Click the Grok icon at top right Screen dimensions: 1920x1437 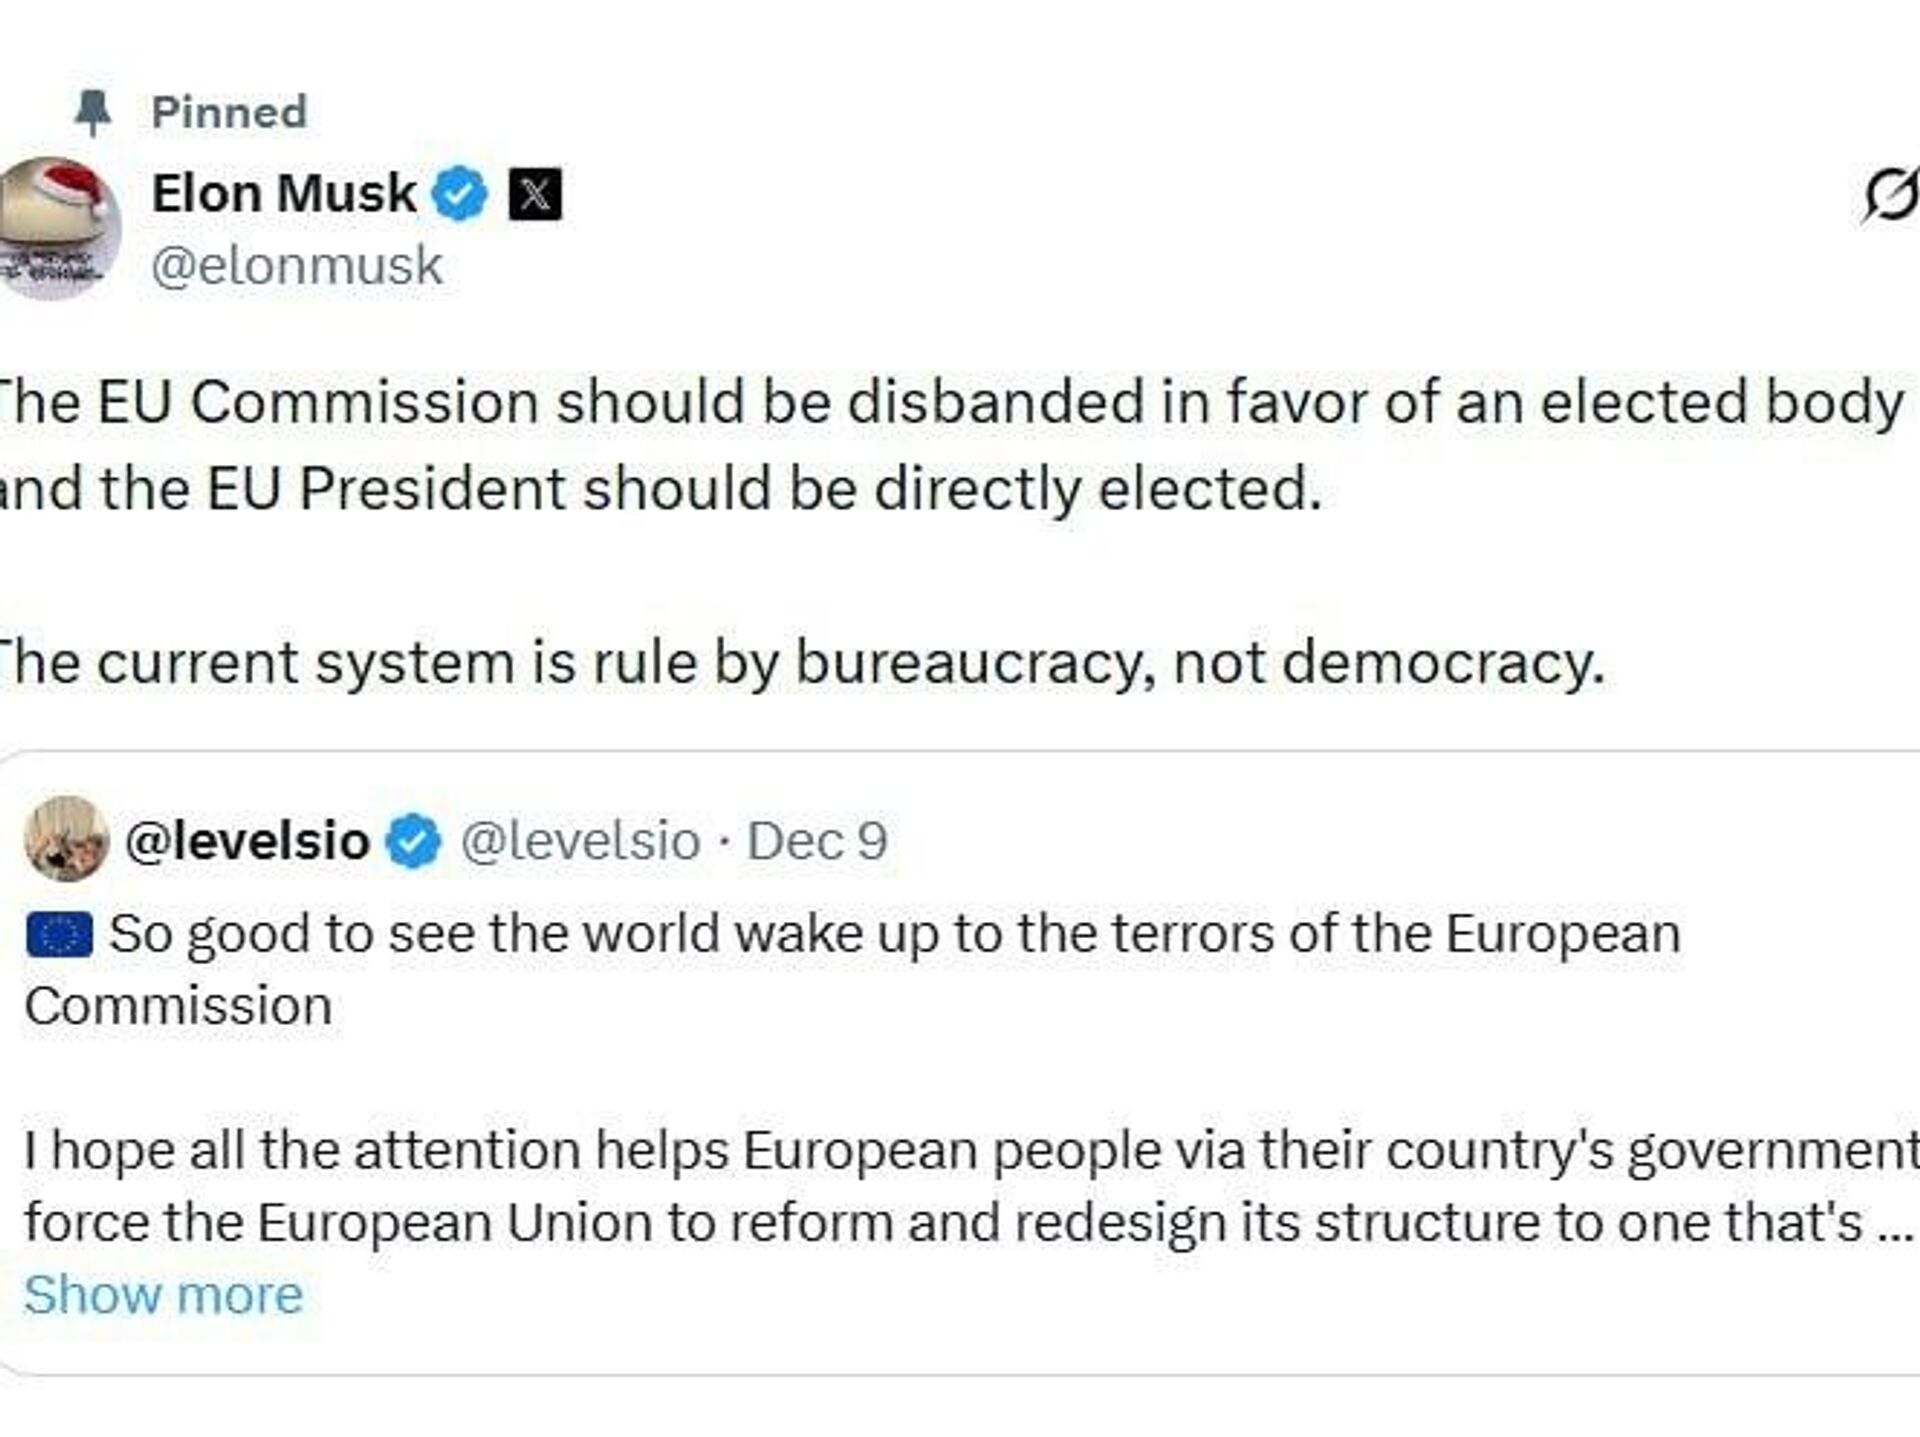pyautogui.click(x=1890, y=194)
